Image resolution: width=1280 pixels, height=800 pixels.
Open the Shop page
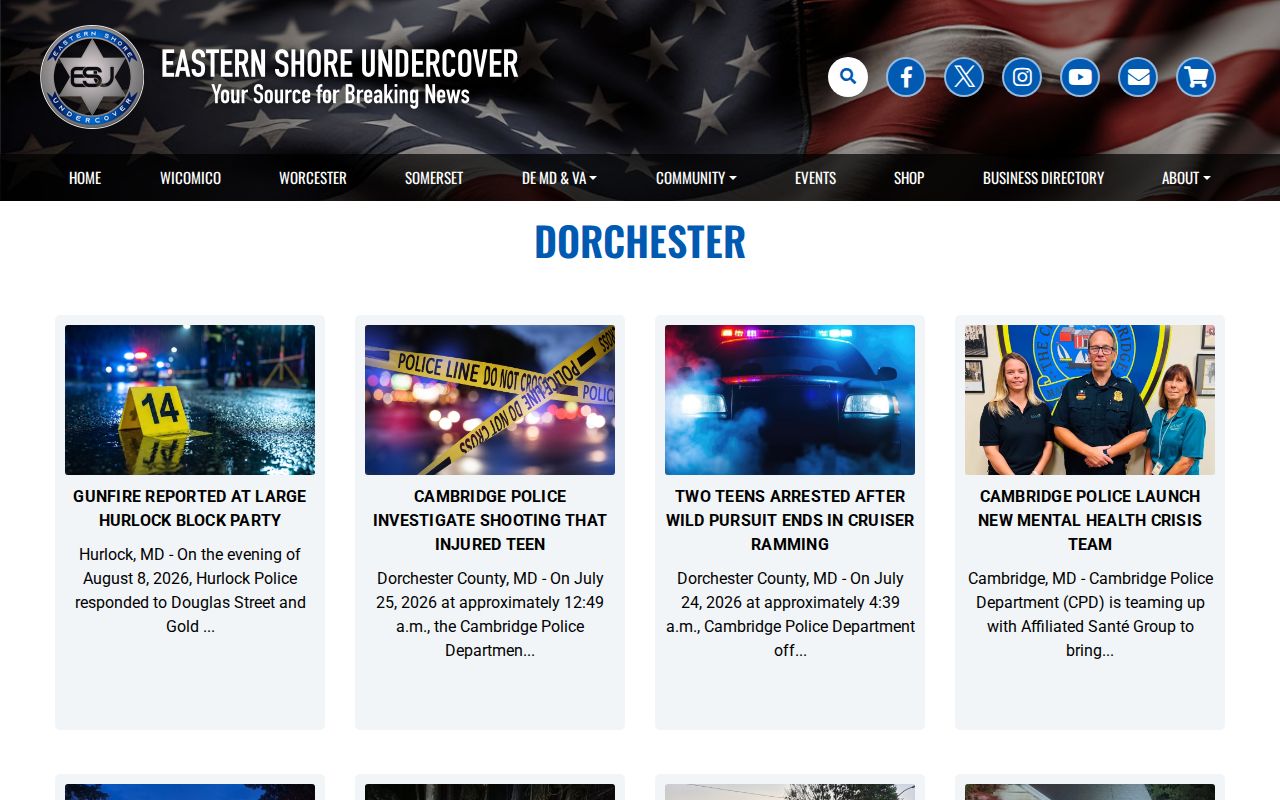[909, 178]
